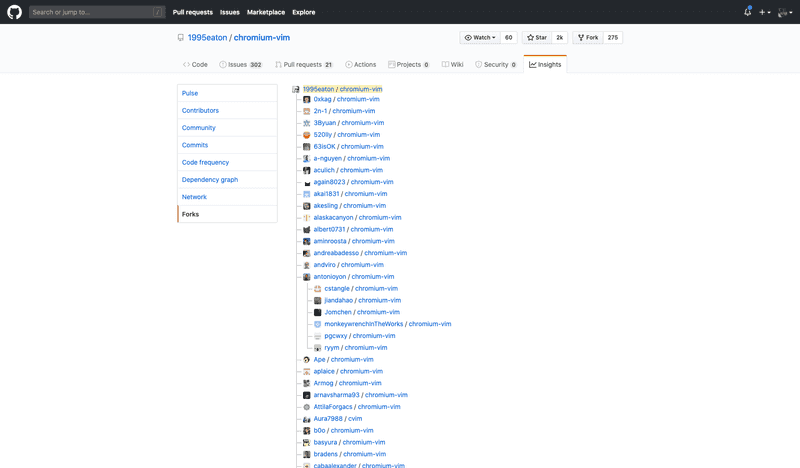This screenshot has height=468, width=800.
Task: Click the fork count 275
Action: tap(613, 38)
